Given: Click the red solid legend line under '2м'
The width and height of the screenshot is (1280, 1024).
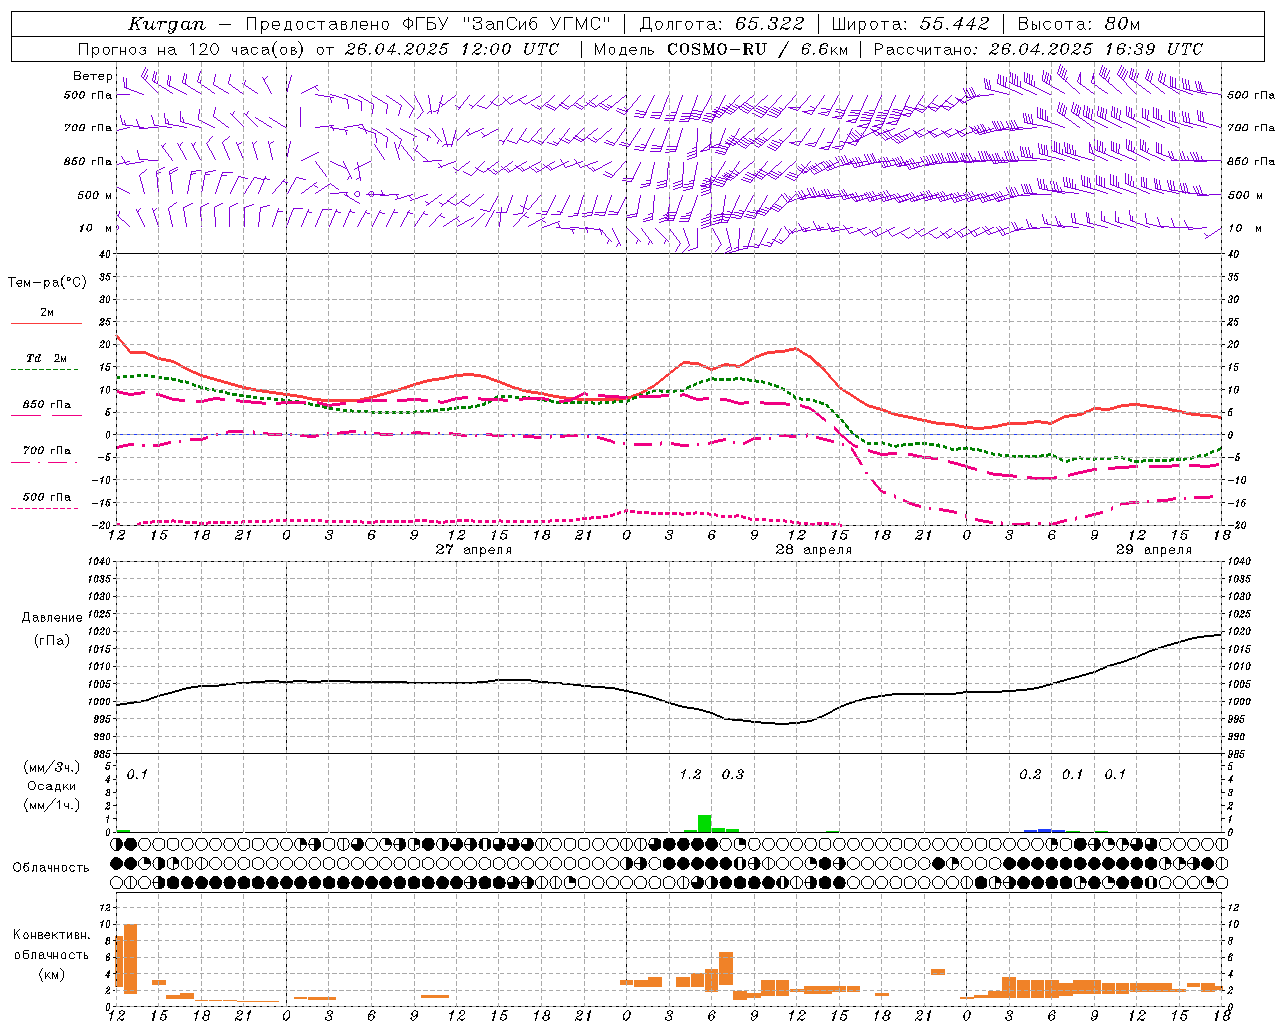Looking at the screenshot, I should pos(46,324).
